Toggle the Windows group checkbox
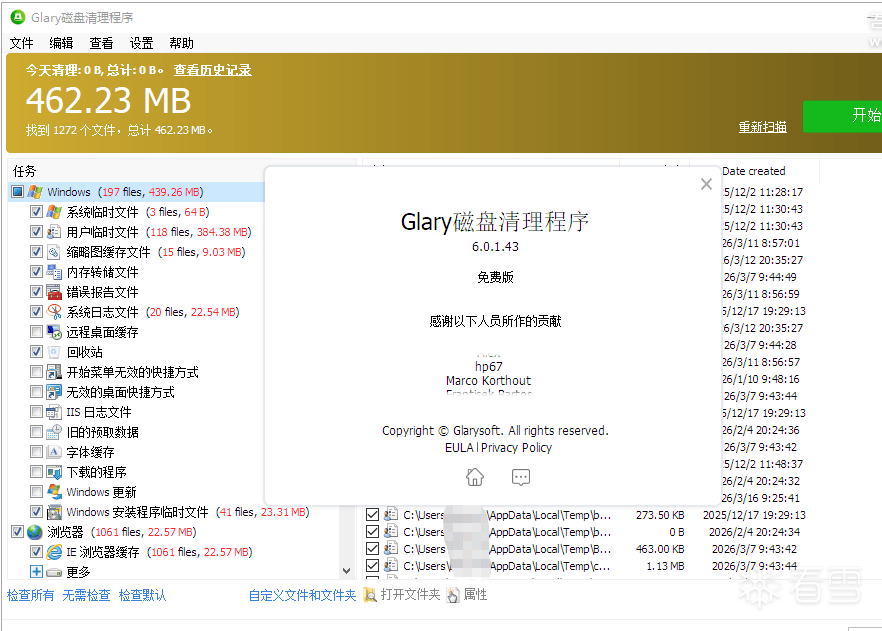This screenshot has height=631, width=882. [17, 192]
